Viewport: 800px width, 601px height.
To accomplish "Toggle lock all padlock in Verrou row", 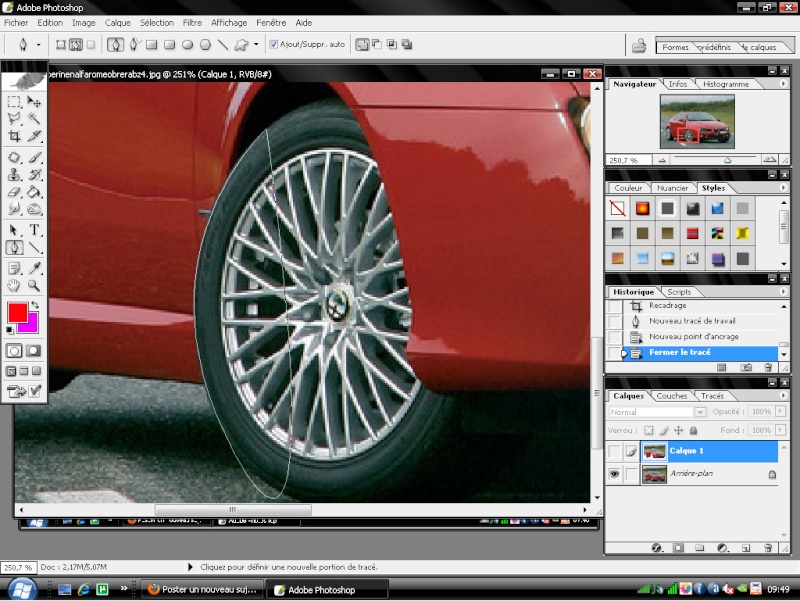I will [x=693, y=431].
